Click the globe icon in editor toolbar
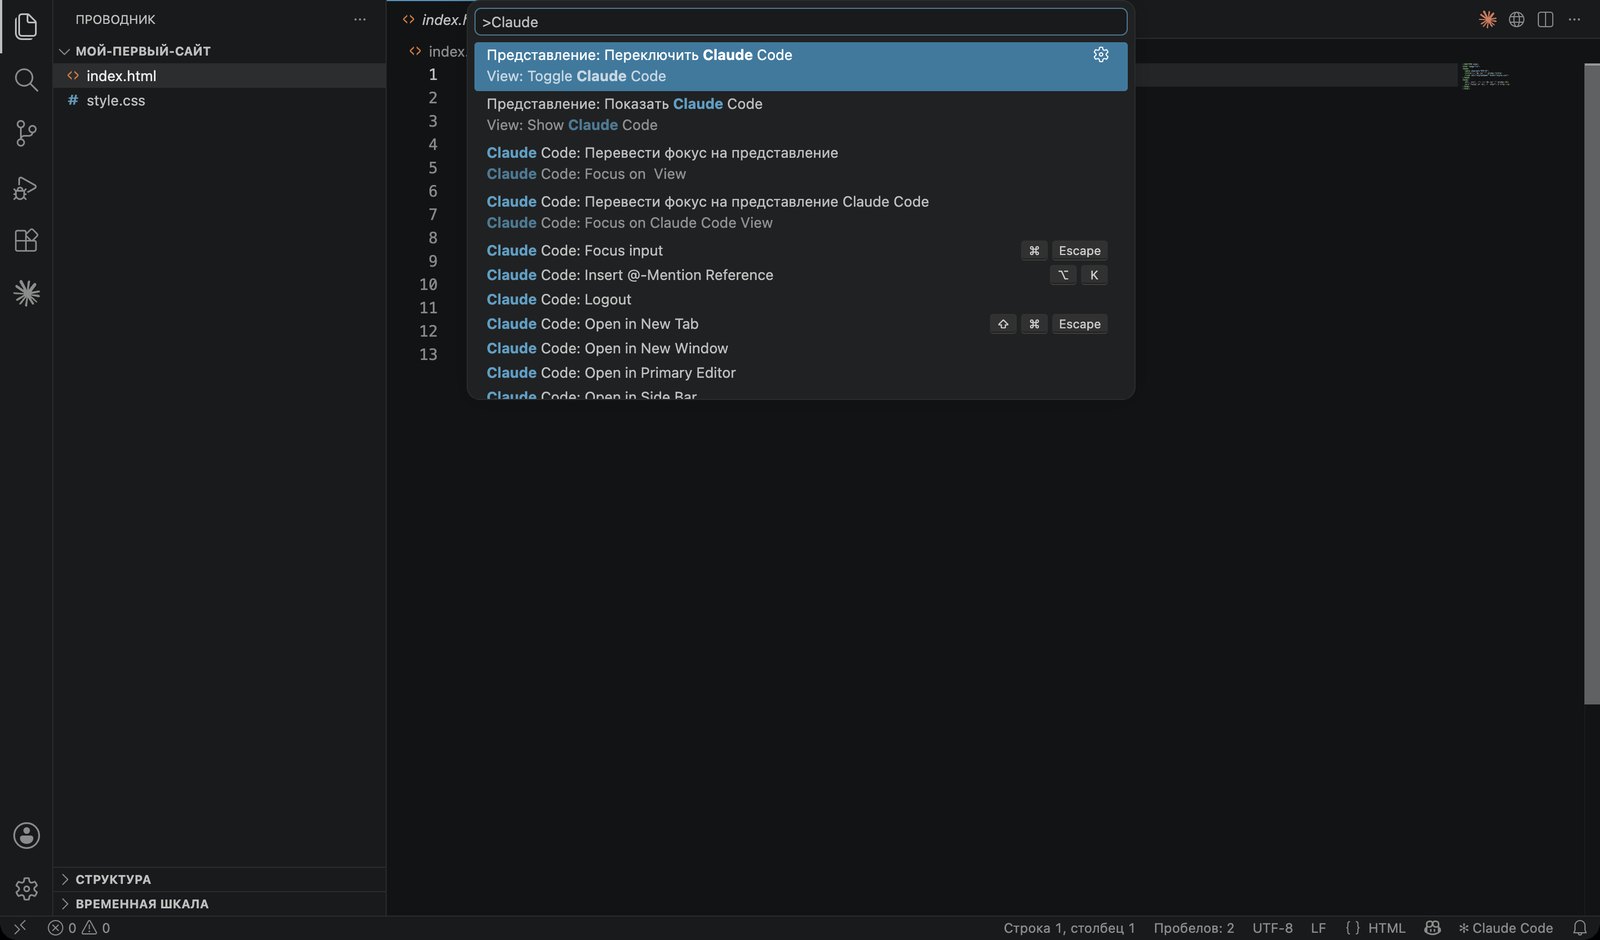Screen dimensions: 1600x940 pos(1517,19)
